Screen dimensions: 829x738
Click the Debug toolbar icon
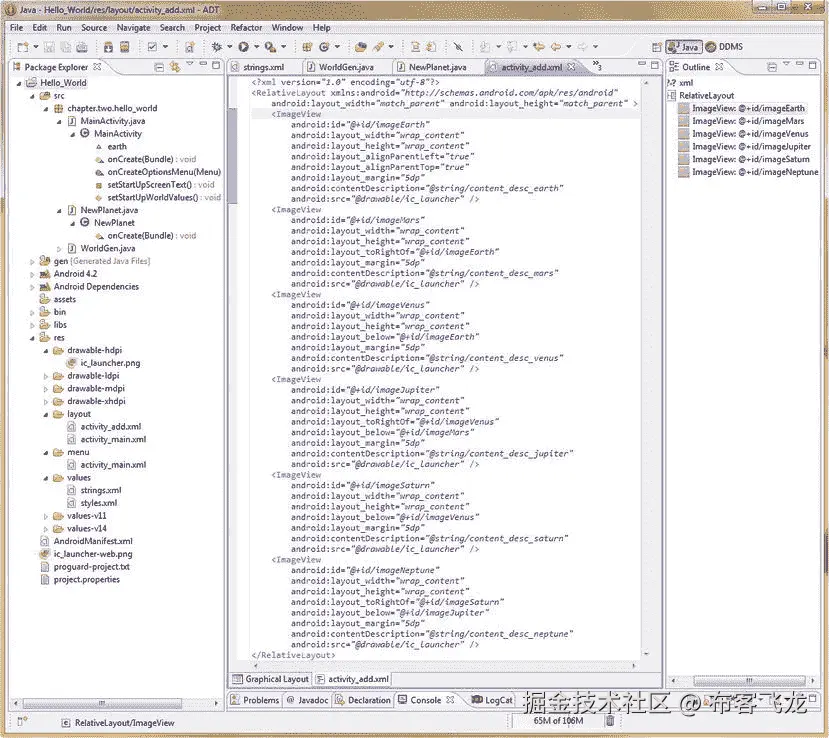point(217,46)
